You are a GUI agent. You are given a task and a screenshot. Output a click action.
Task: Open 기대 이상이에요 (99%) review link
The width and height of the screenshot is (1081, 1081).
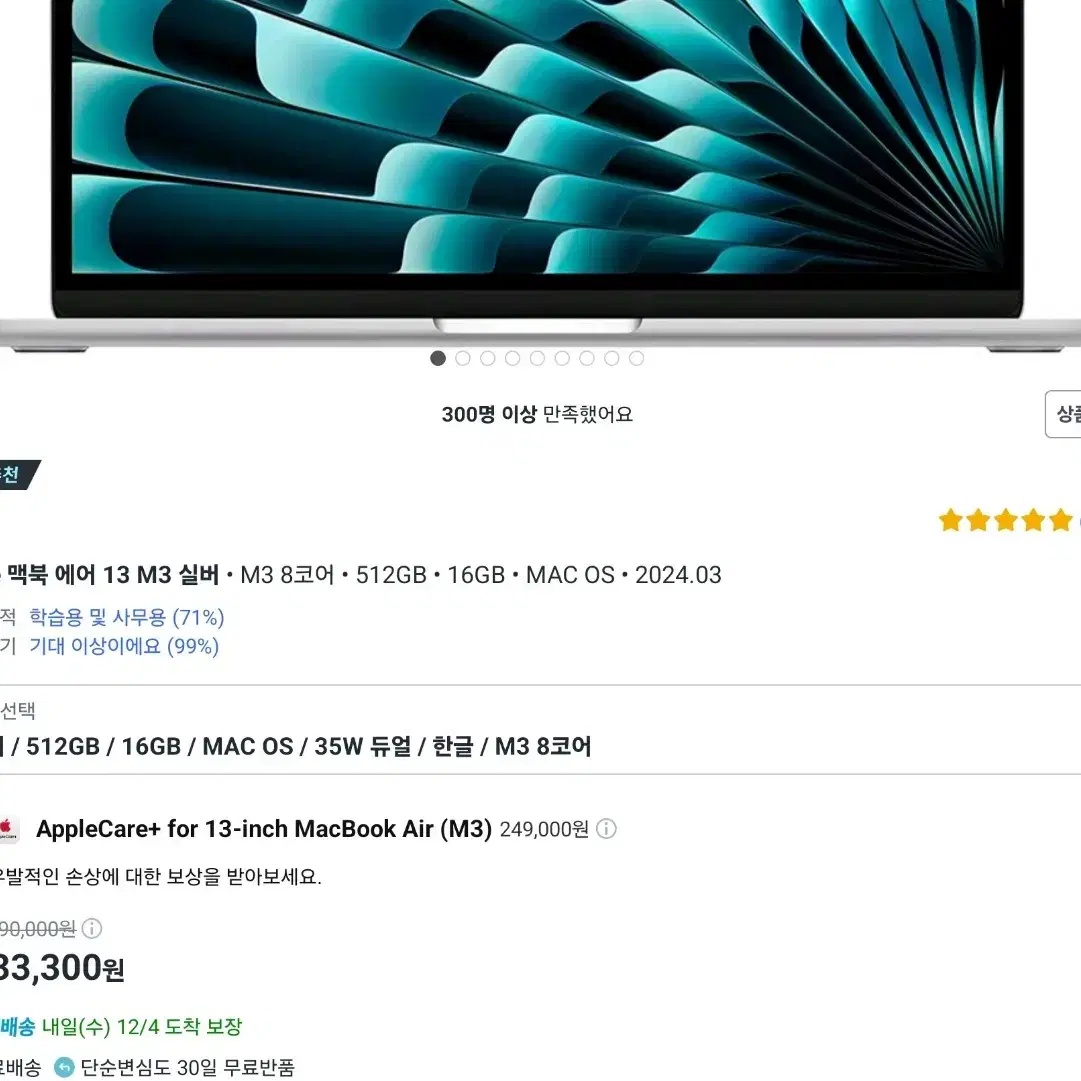124,646
